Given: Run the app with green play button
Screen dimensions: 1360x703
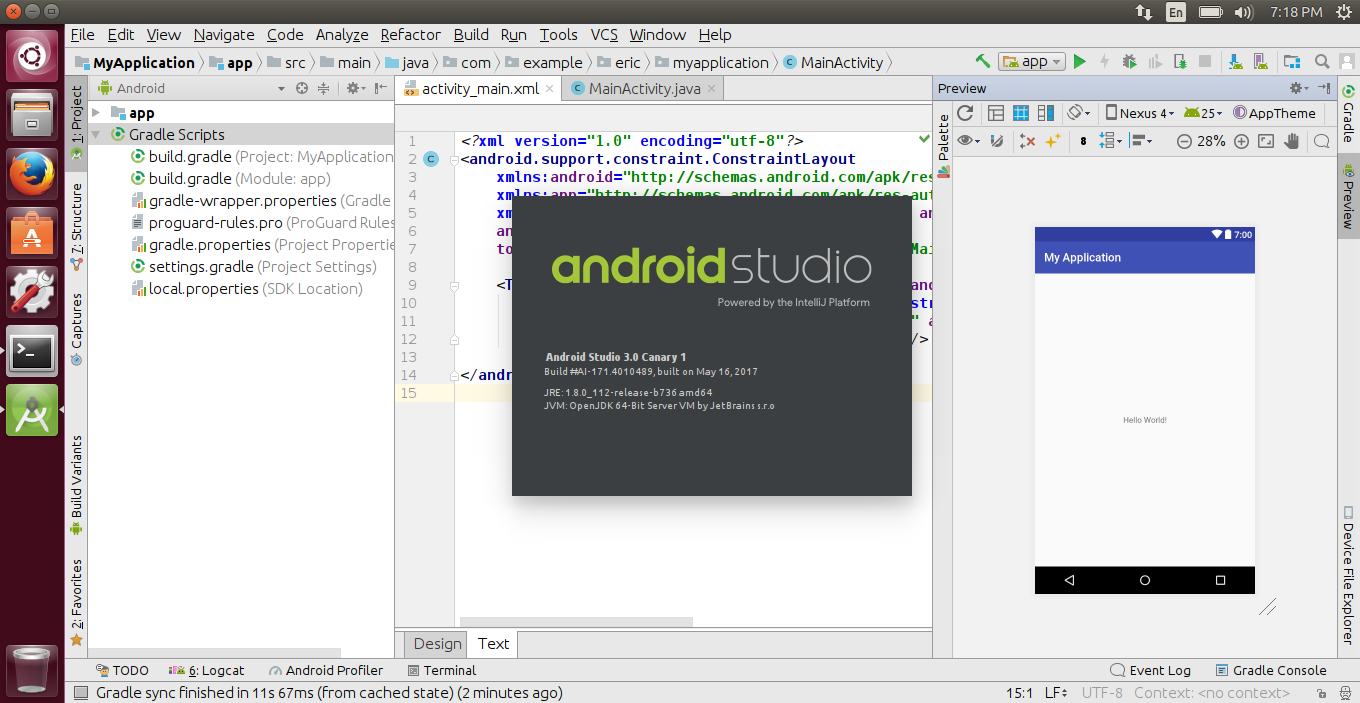Looking at the screenshot, I should tap(1080, 62).
